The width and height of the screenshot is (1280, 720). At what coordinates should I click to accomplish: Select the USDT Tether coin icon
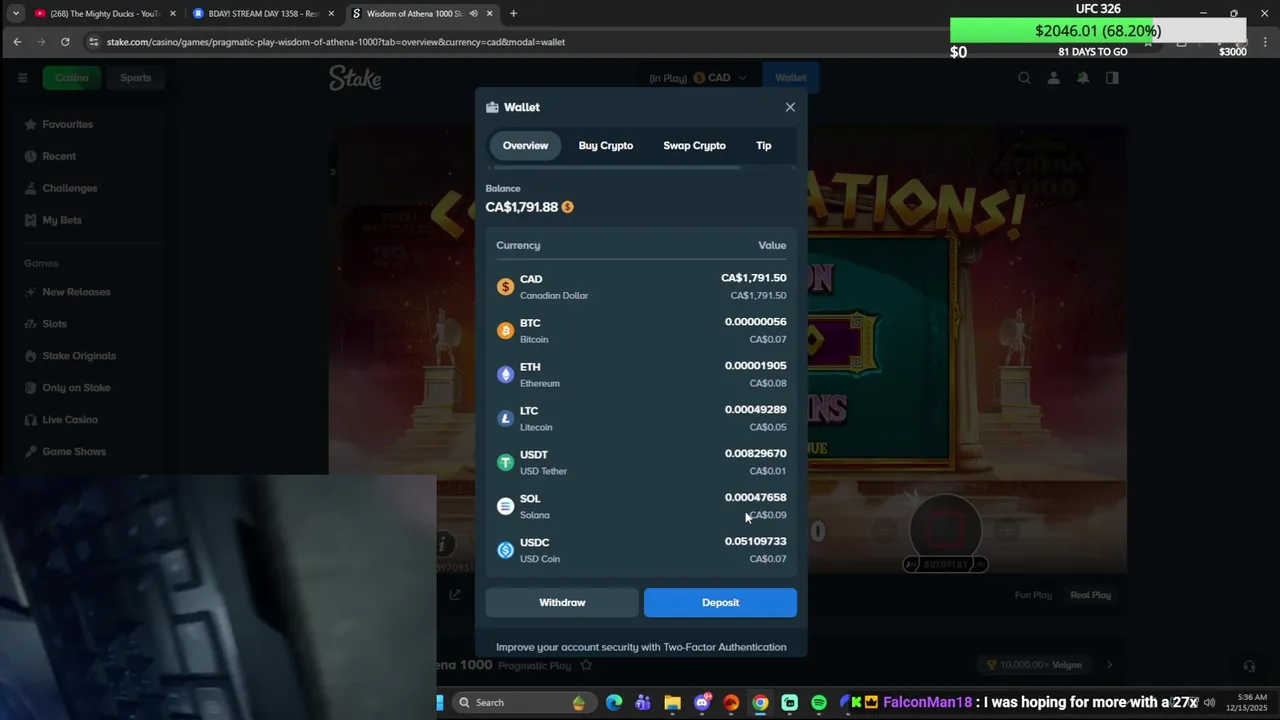tap(505, 462)
